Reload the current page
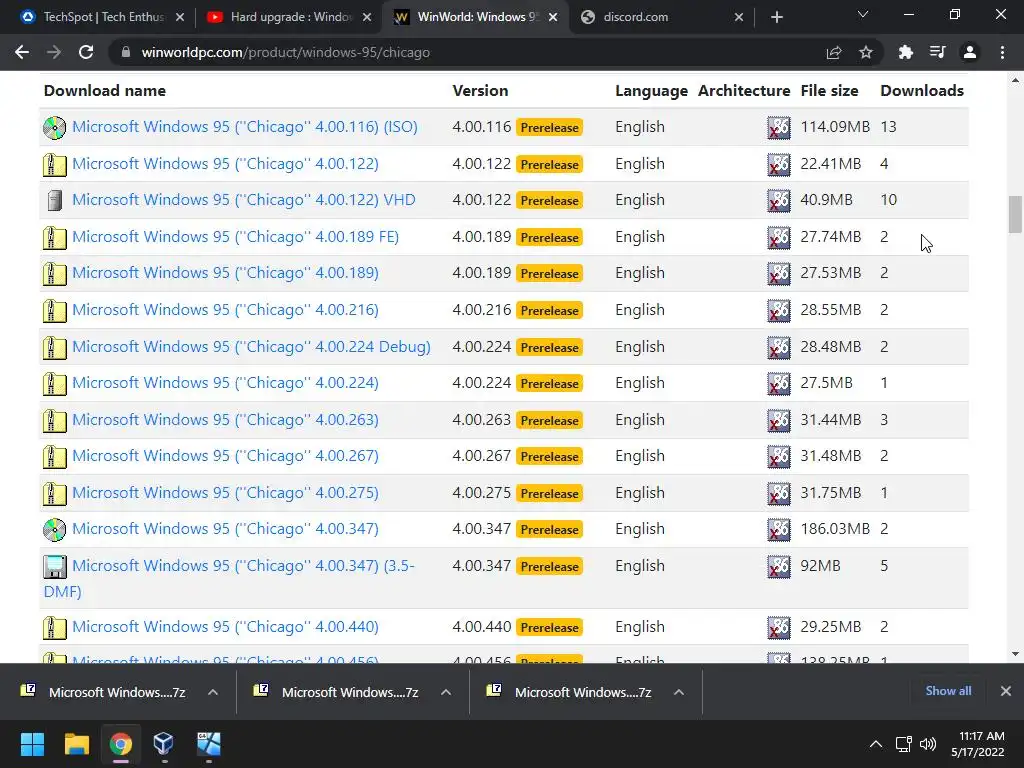Viewport: 1024px width, 768px height. (86, 52)
